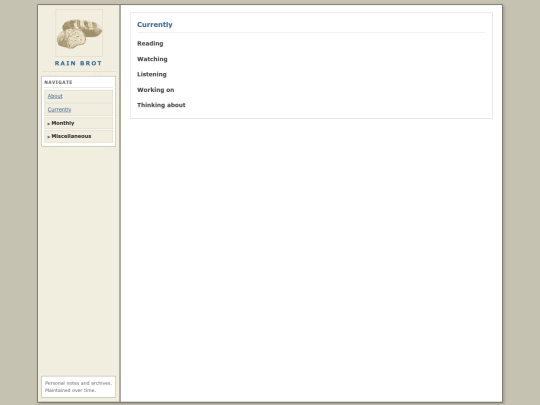Click the Currently page heading
Image resolution: width=540 pixels, height=405 pixels.
(x=155, y=24)
